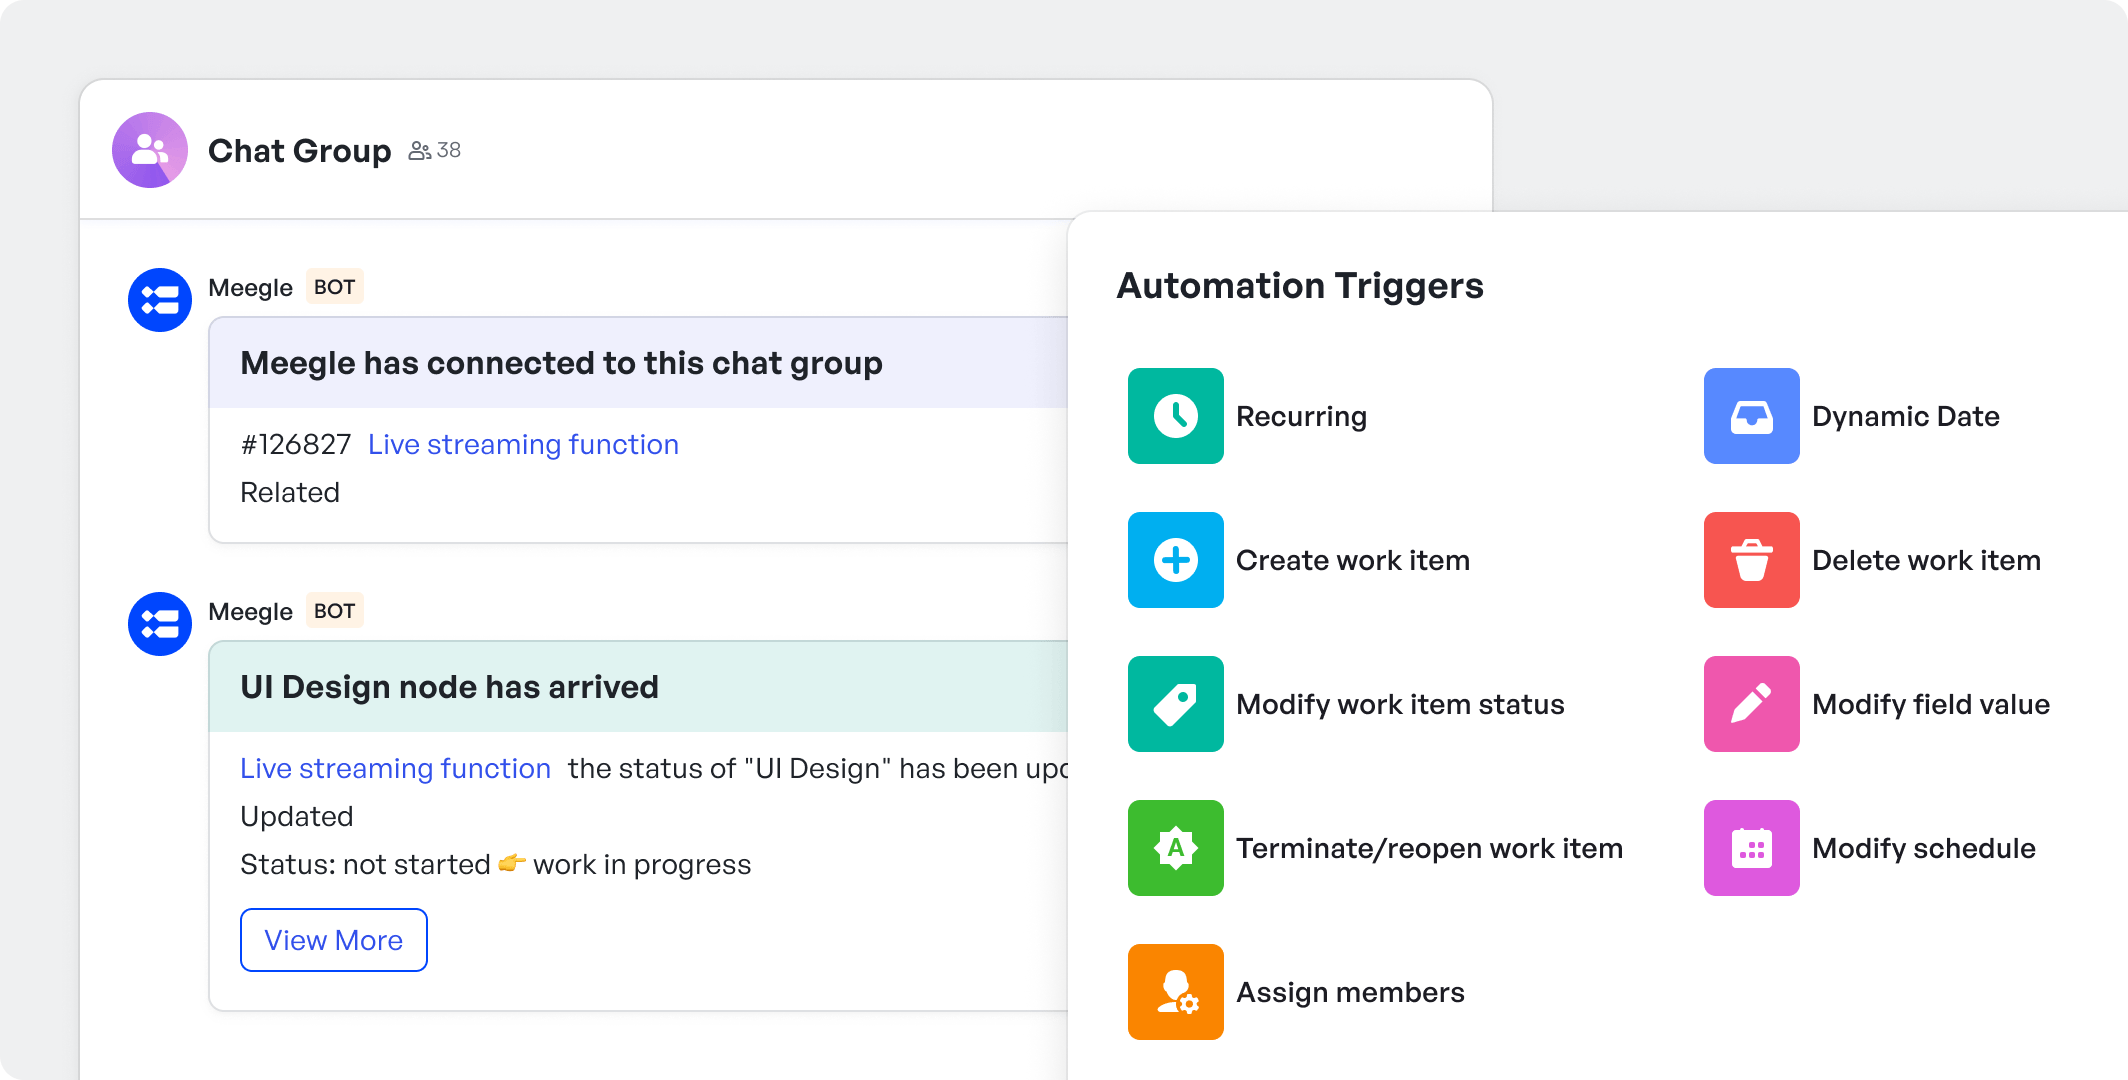Click the Automation Triggers heading
Viewport: 2128px width, 1080px height.
click(1299, 286)
